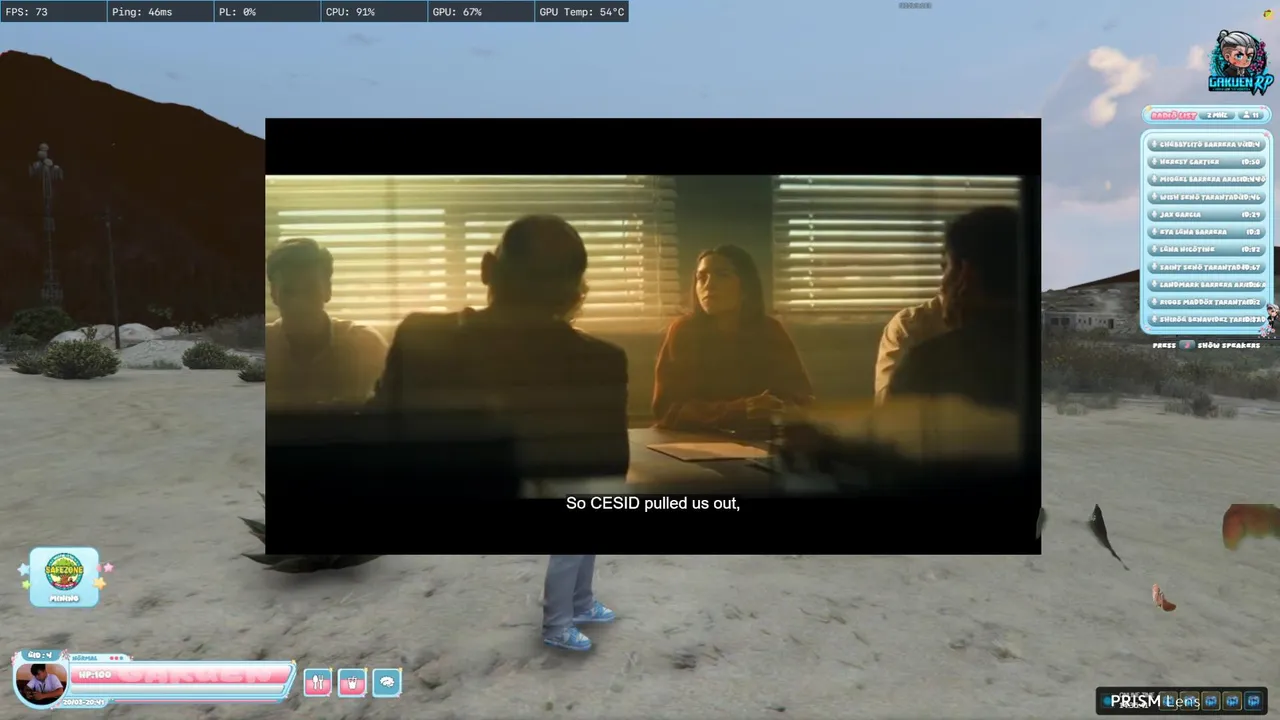Click the radio member count badge
Screen dimensions: 1280x720
pyautogui.click(x=1250, y=115)
